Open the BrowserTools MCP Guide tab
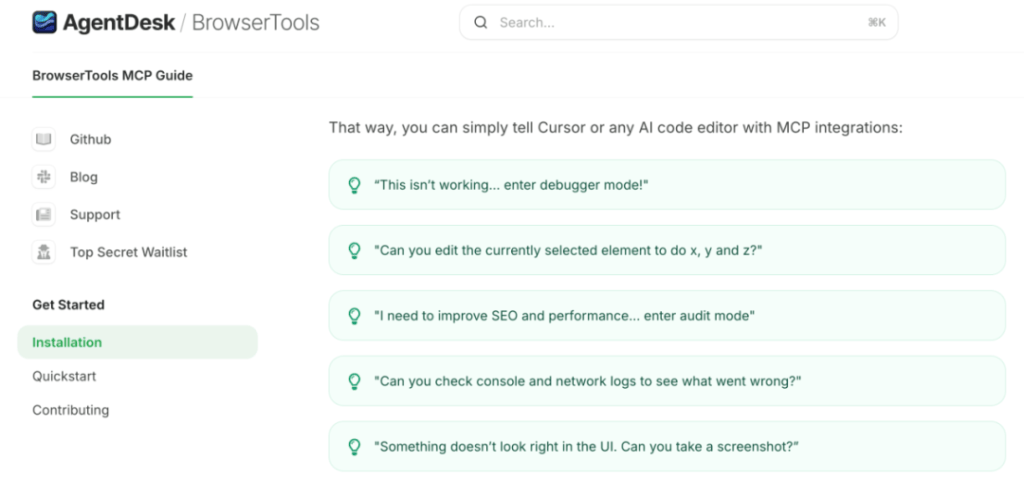Image resolution: width=1024 pixels, height=480 pixels. (x=112, y=75)
